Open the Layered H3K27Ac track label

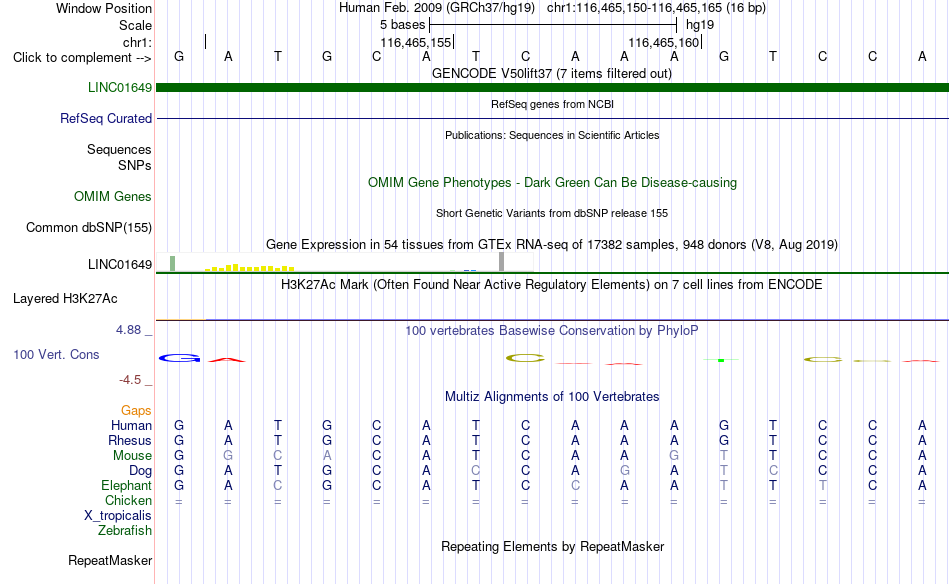(x=65, y=298)
